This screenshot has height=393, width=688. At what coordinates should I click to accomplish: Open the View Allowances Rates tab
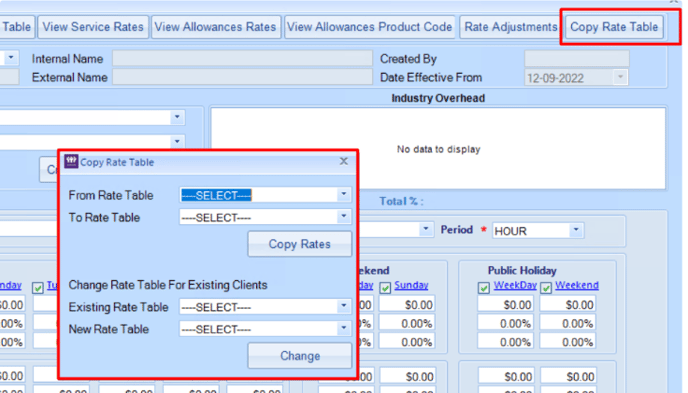tap(215, 27)
